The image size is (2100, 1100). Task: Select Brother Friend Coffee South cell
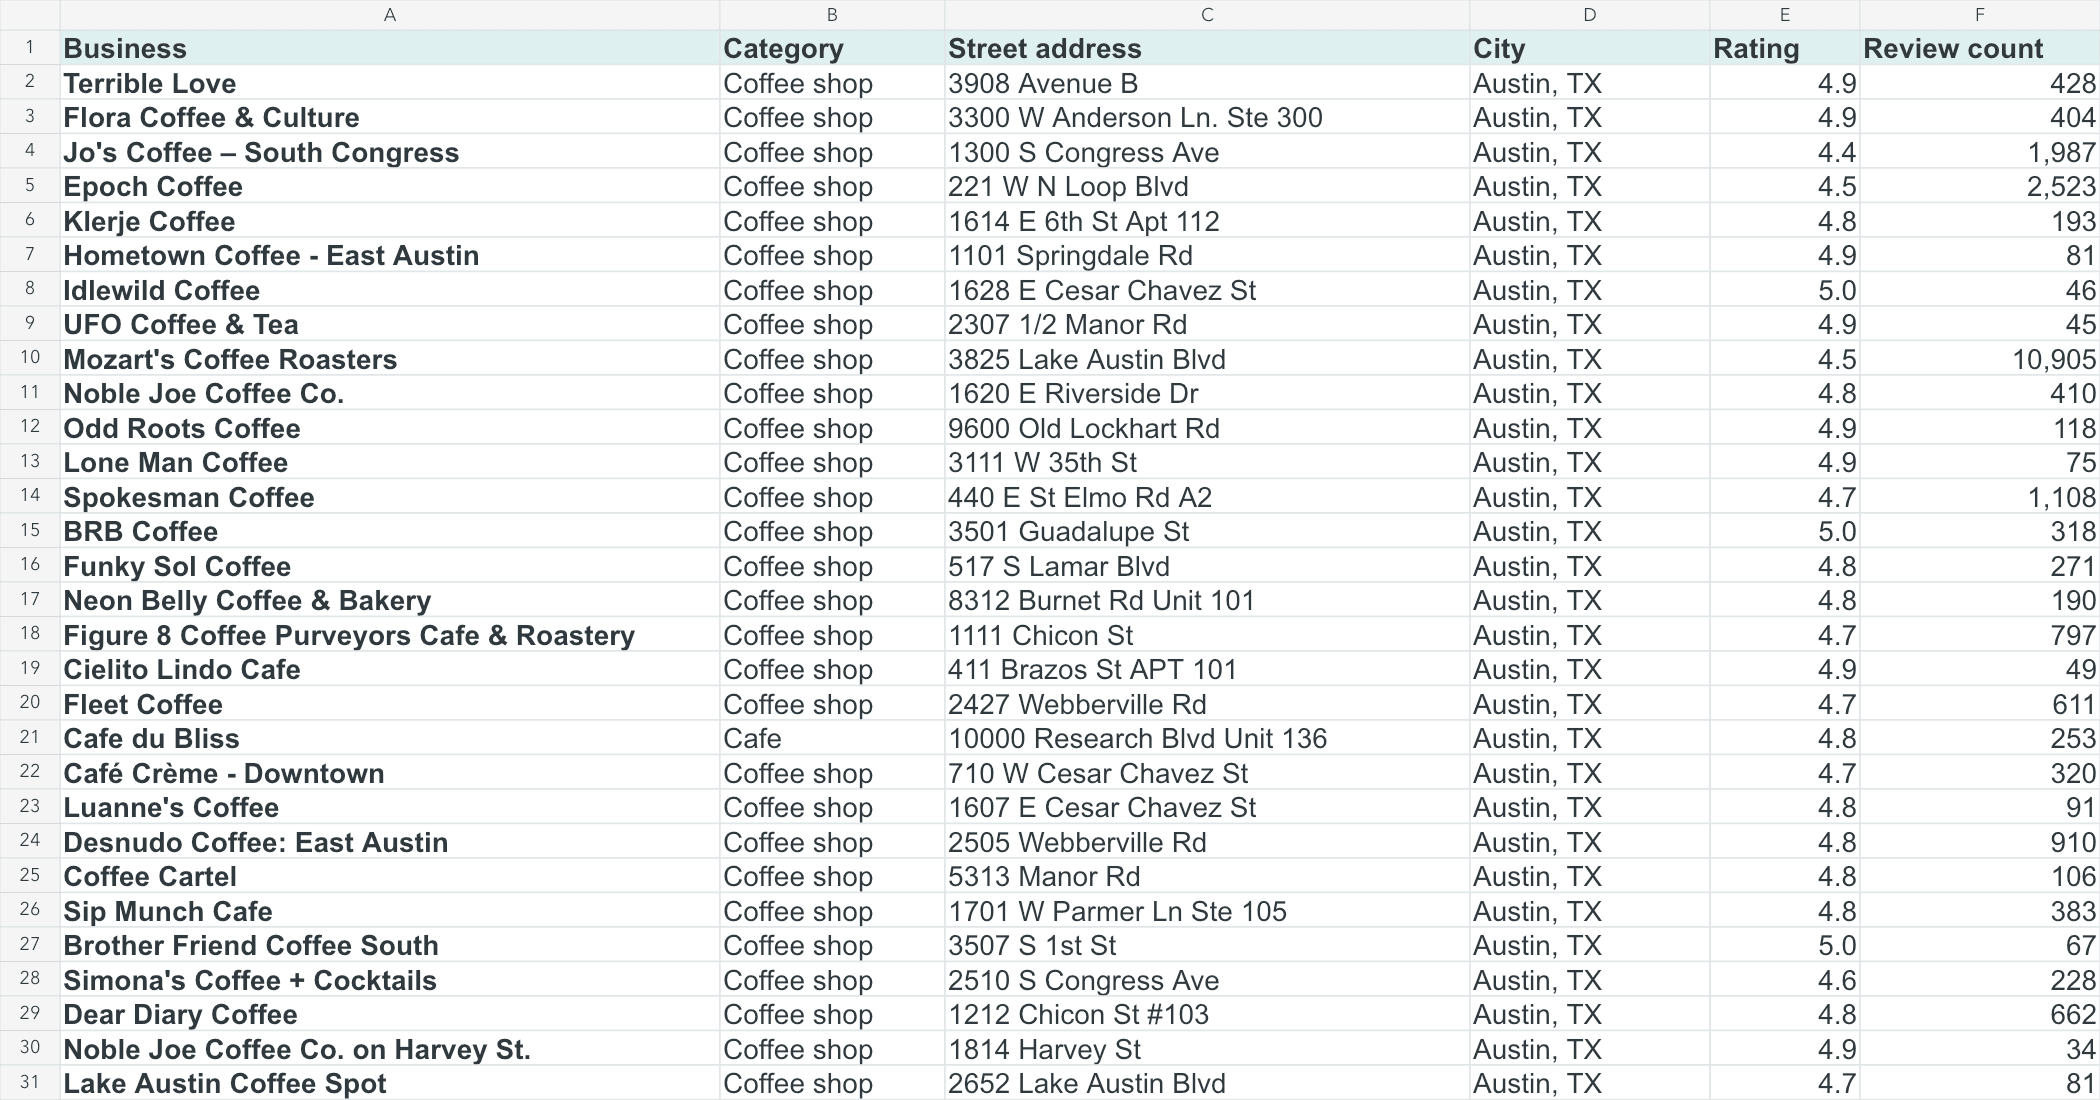(390, 945)
